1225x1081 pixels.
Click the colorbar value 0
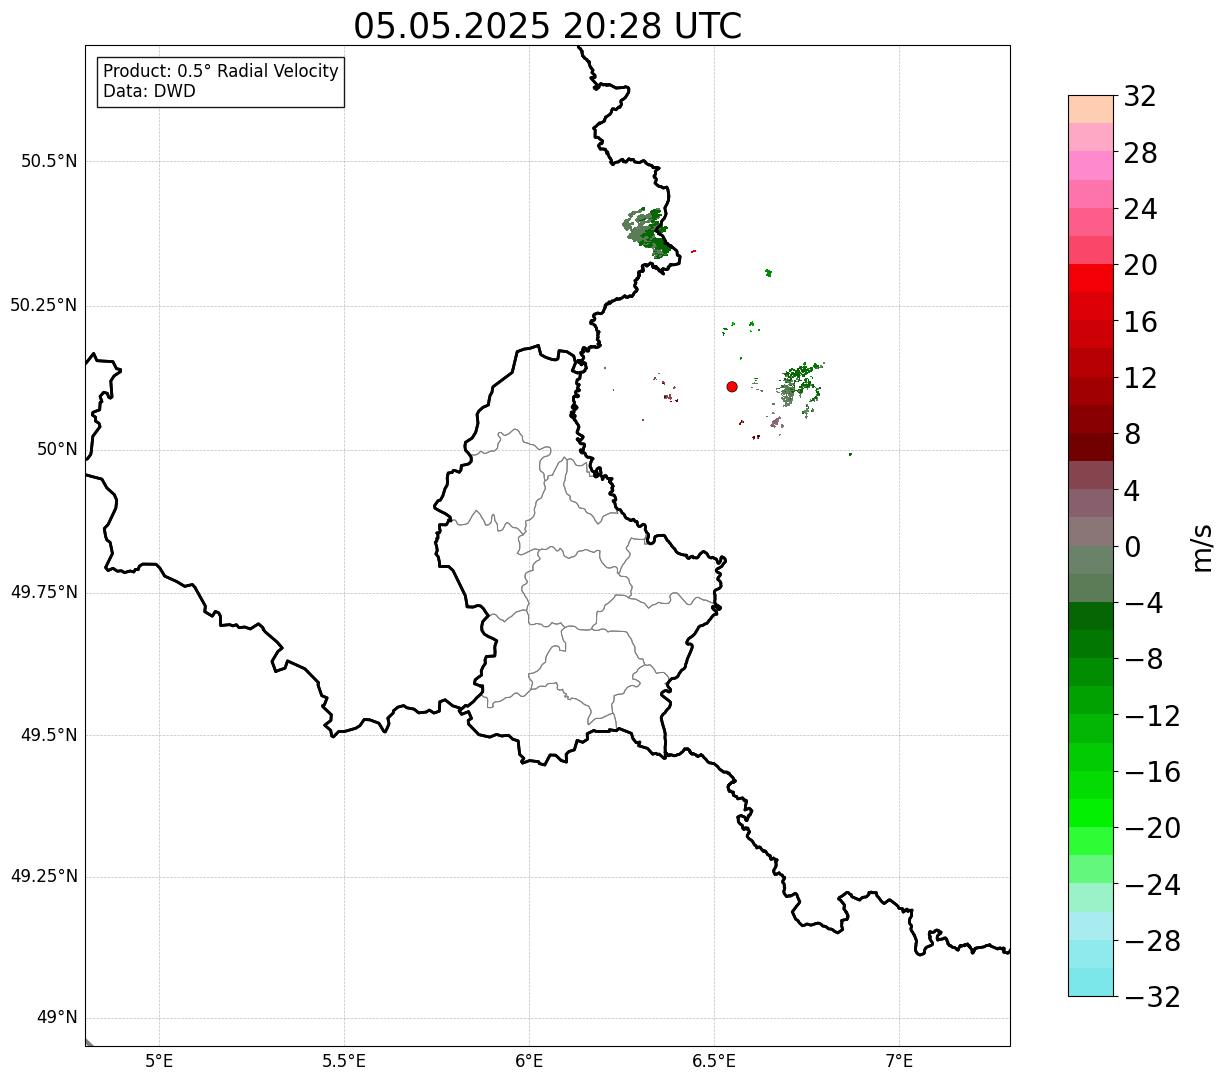1132,548
